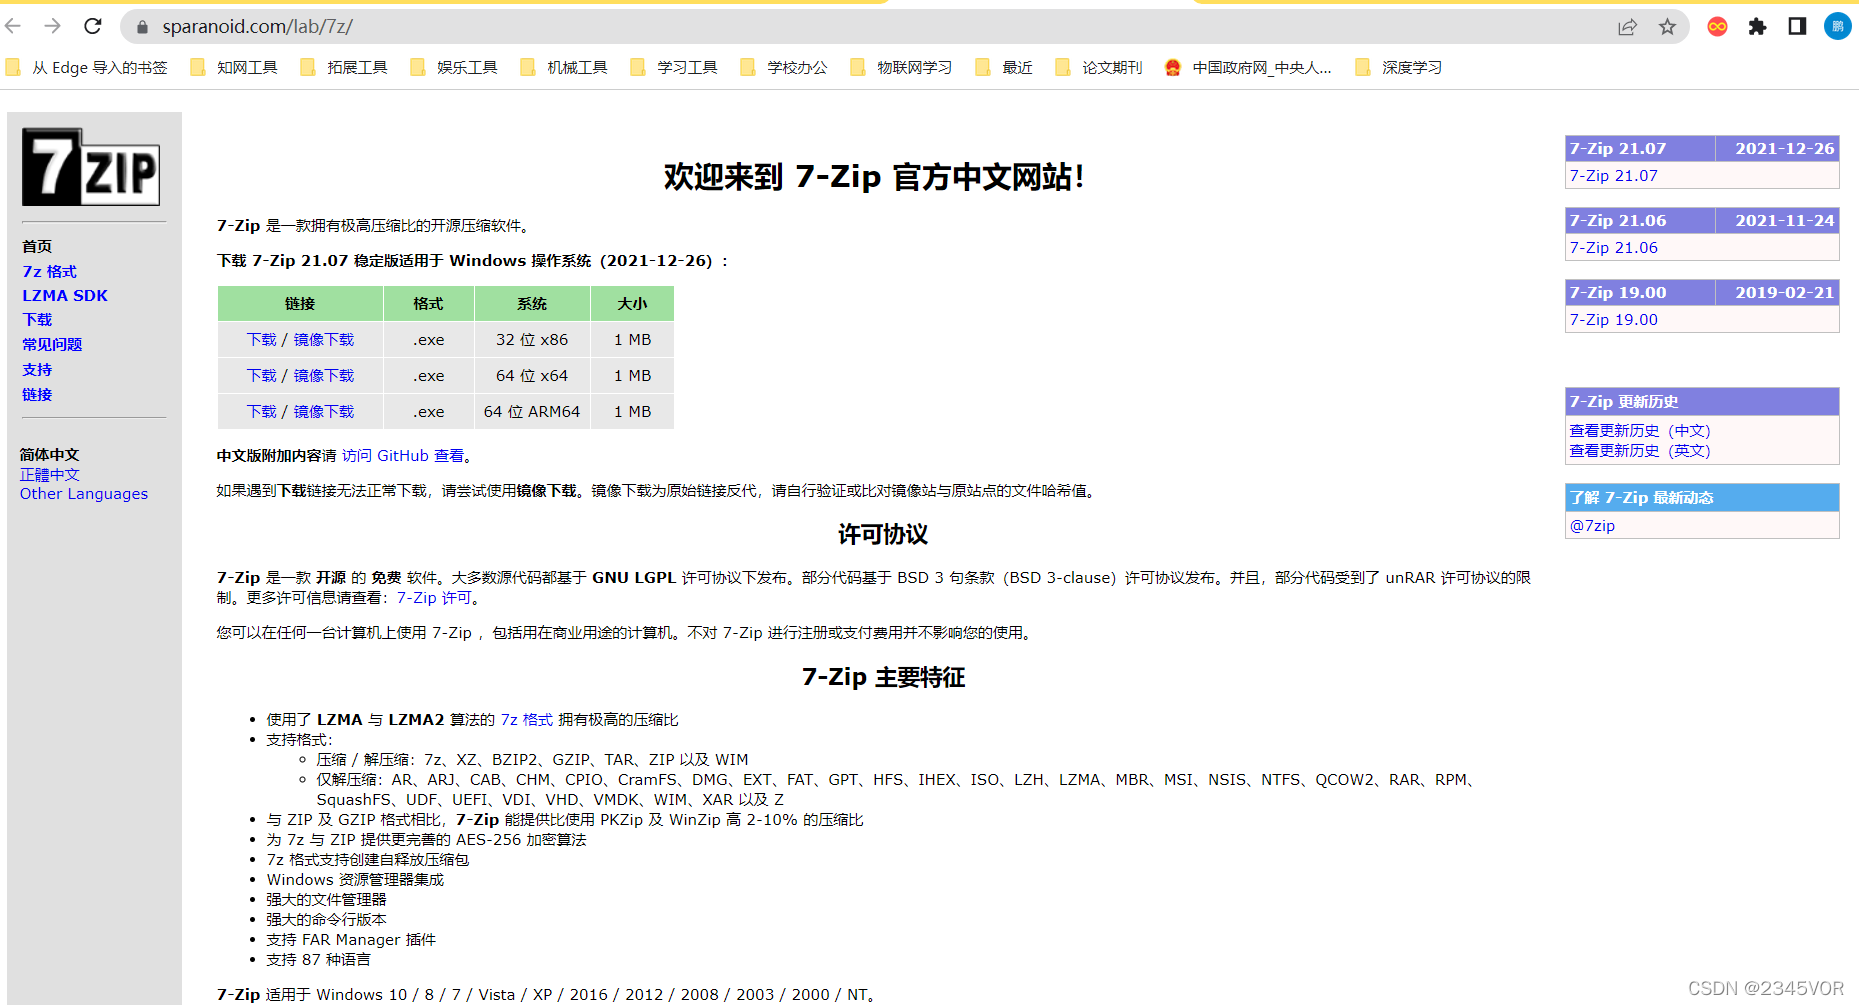Click the 7-Zip logo image
The height and width of the screenshot is (1005, 1859).
(91, 167)
